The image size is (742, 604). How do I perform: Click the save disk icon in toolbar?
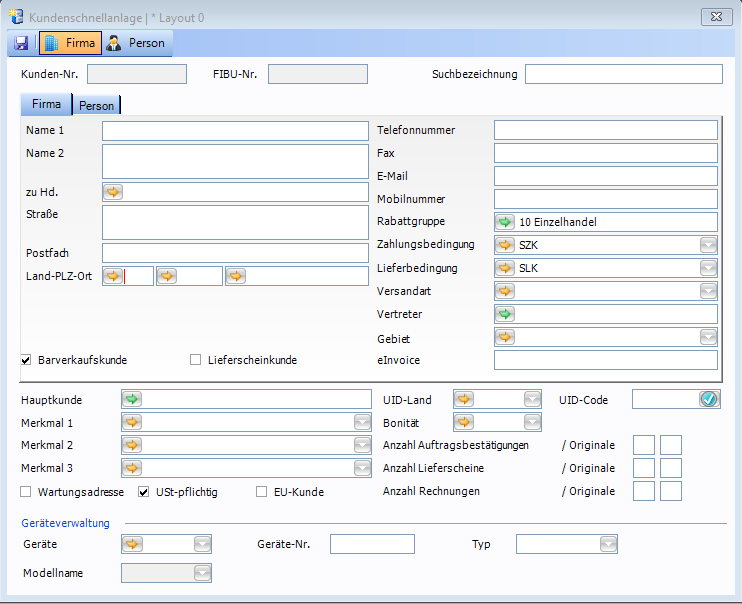click(21, 43)
